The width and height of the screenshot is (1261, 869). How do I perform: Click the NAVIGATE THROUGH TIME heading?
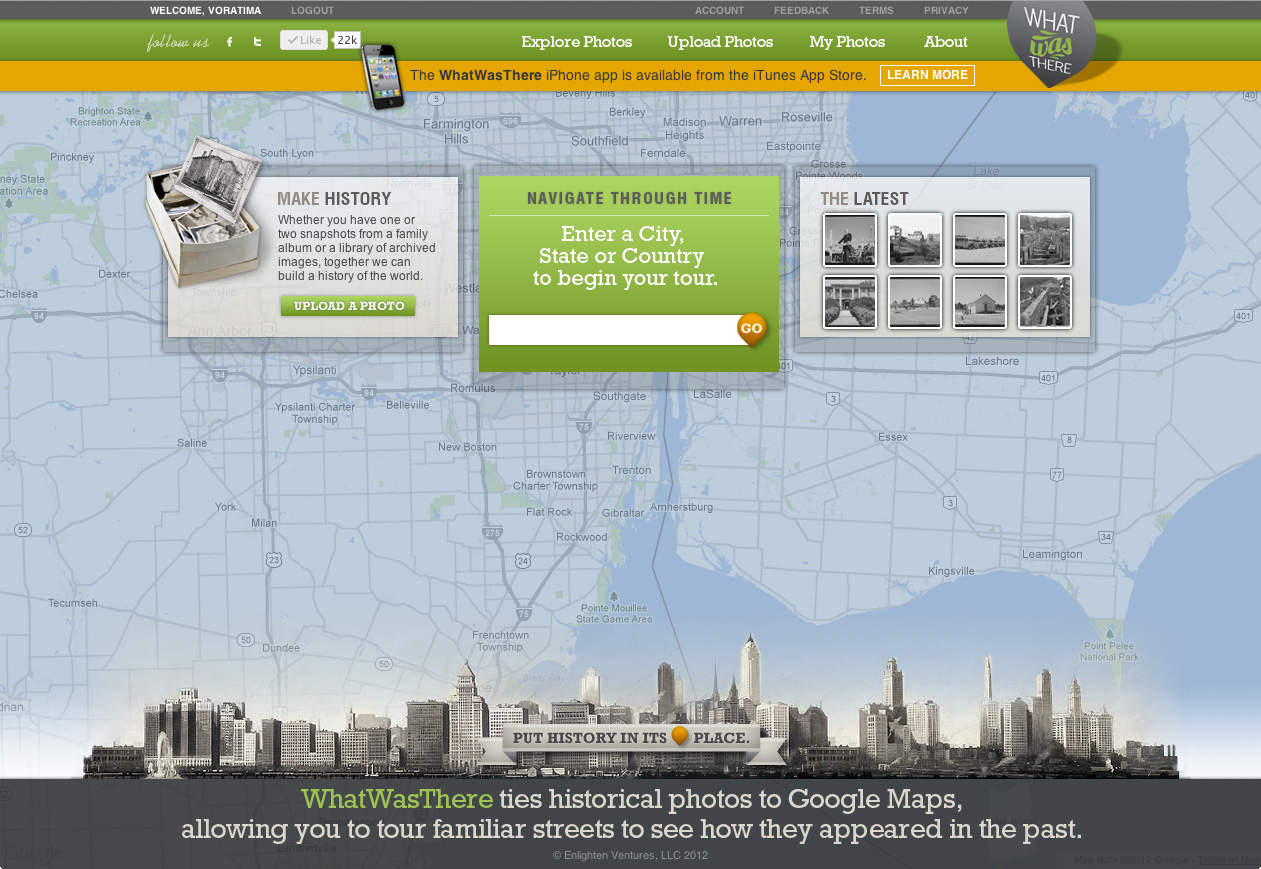(x=630, y=198)
